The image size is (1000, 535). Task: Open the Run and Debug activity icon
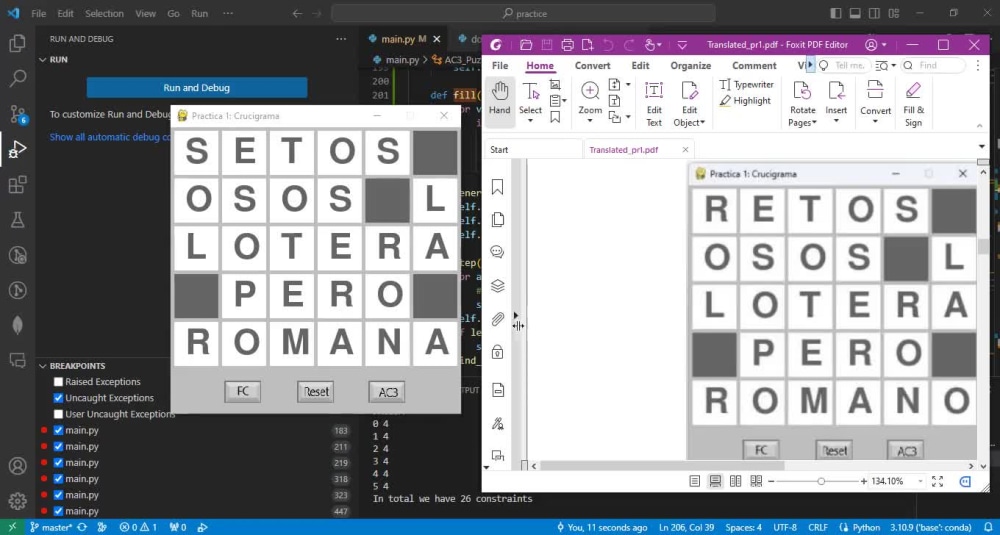[x=17, y=149]
